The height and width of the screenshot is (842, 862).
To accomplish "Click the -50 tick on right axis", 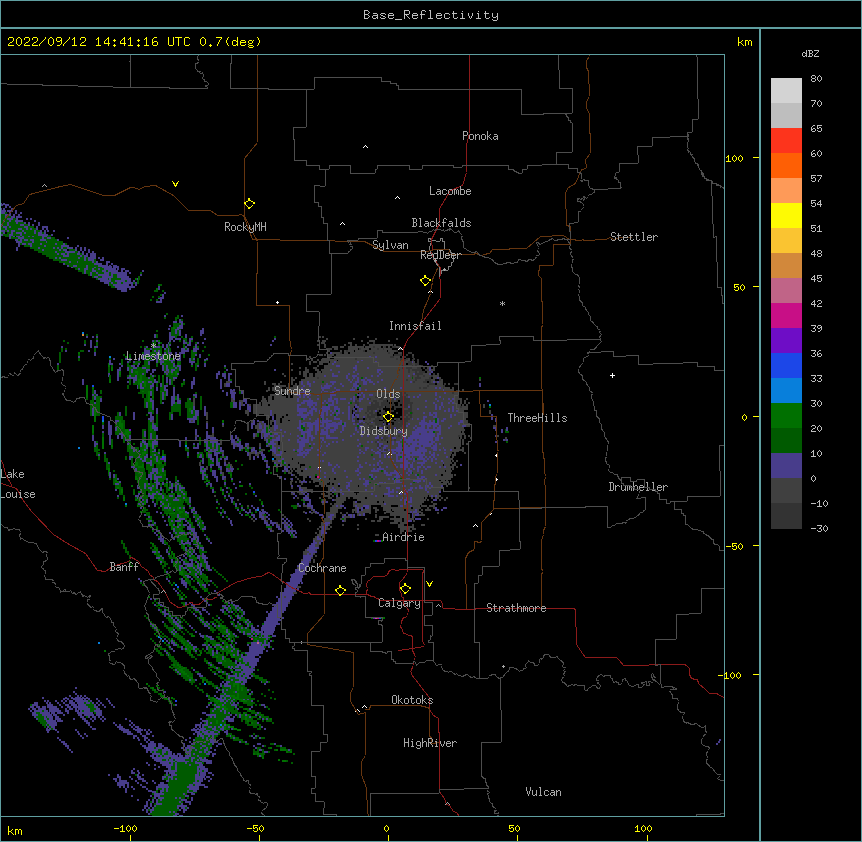I will [x=734, y=546].
